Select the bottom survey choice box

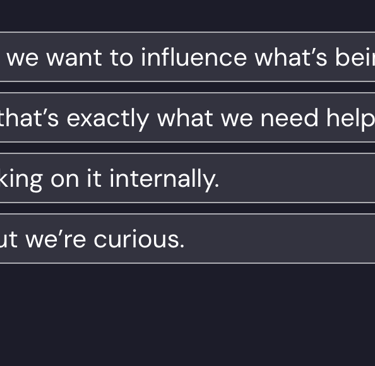187,239
